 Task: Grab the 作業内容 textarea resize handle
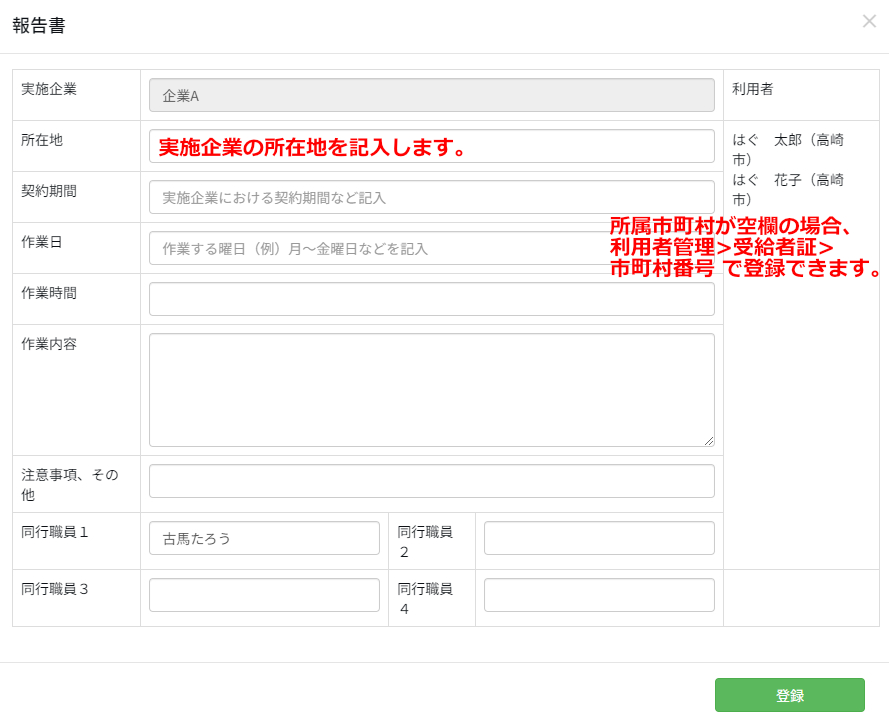point(709,441)
